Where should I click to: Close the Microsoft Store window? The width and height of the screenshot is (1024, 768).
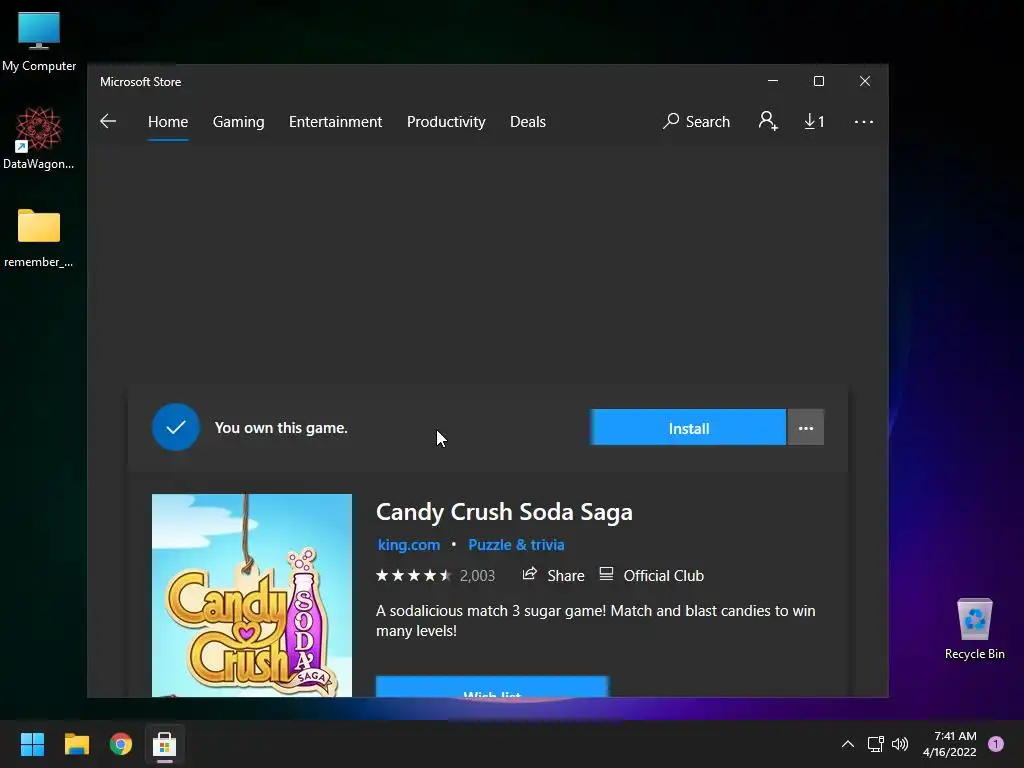click(865, 81)
